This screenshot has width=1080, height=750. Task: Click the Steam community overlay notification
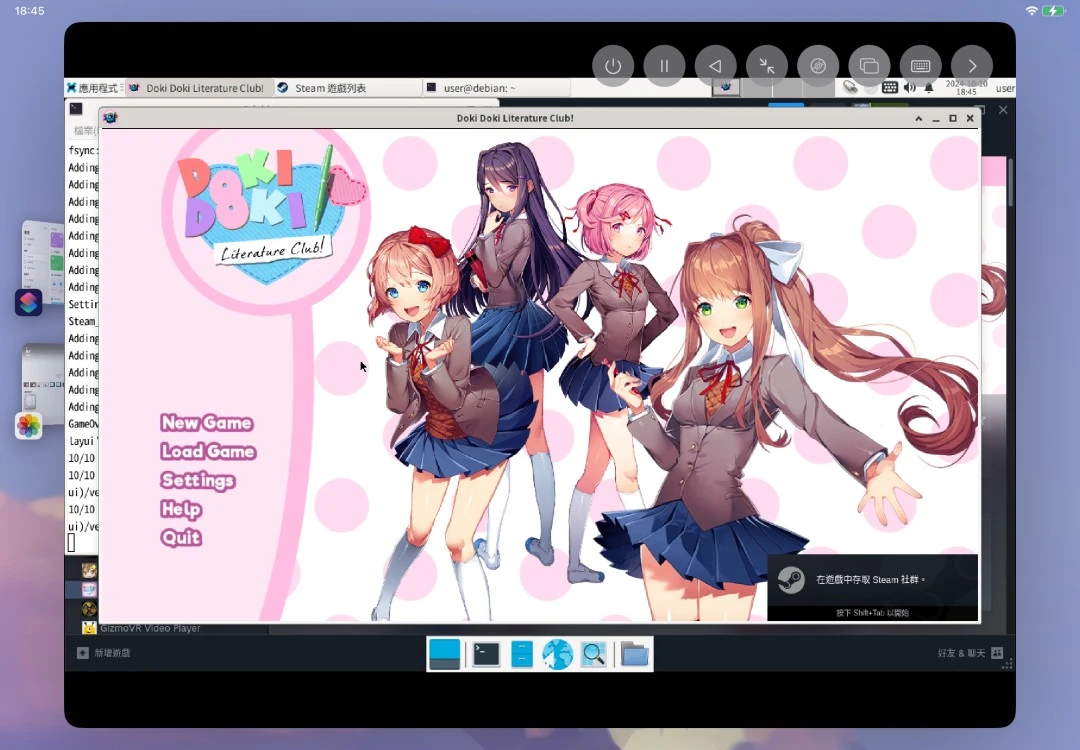(873, 587)
